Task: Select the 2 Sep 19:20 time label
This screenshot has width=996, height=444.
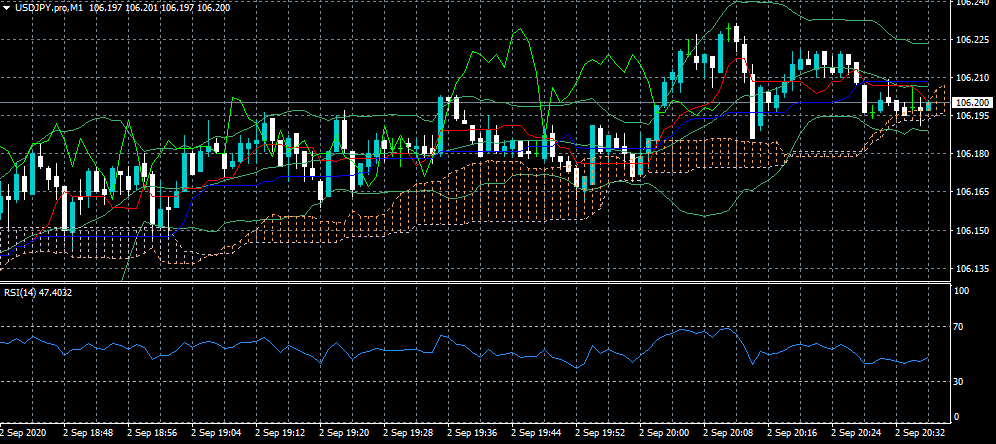Action: pyautogui.click(x=343, y=432)
